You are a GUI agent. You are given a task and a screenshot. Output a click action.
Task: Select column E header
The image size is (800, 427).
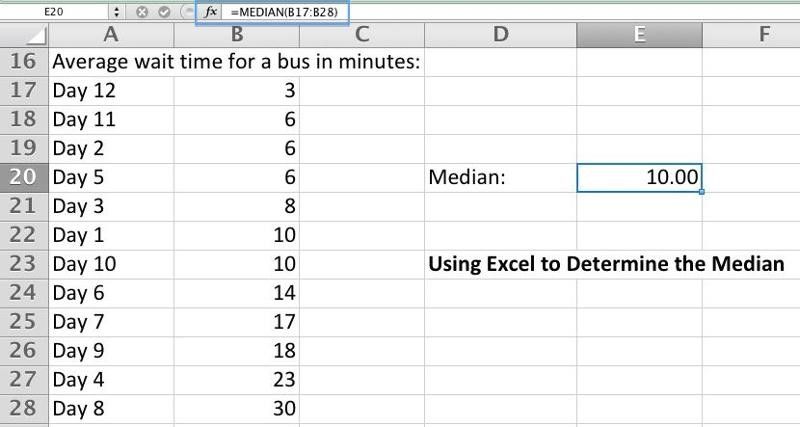click(x=639, y=35)
